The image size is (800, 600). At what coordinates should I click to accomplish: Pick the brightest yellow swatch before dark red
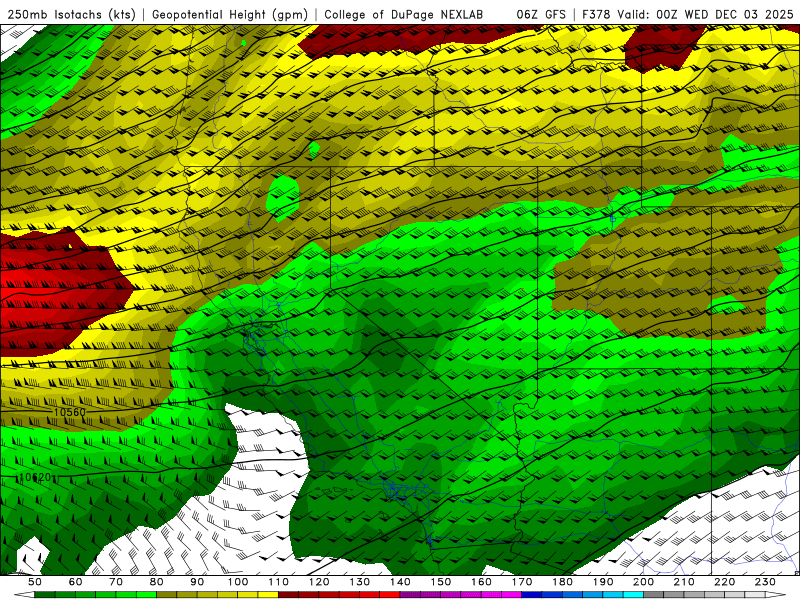pos(268,595)
